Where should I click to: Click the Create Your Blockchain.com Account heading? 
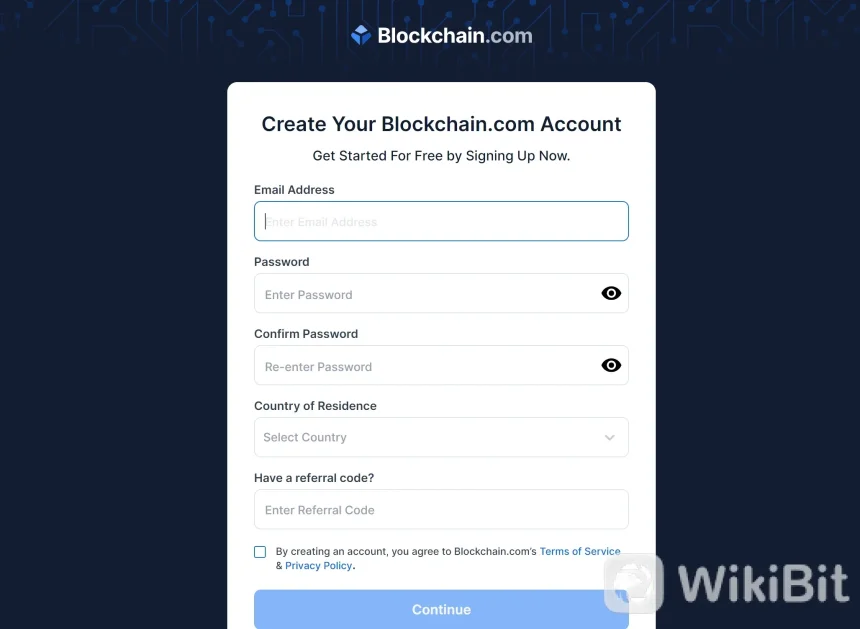(x=441, y=124)
